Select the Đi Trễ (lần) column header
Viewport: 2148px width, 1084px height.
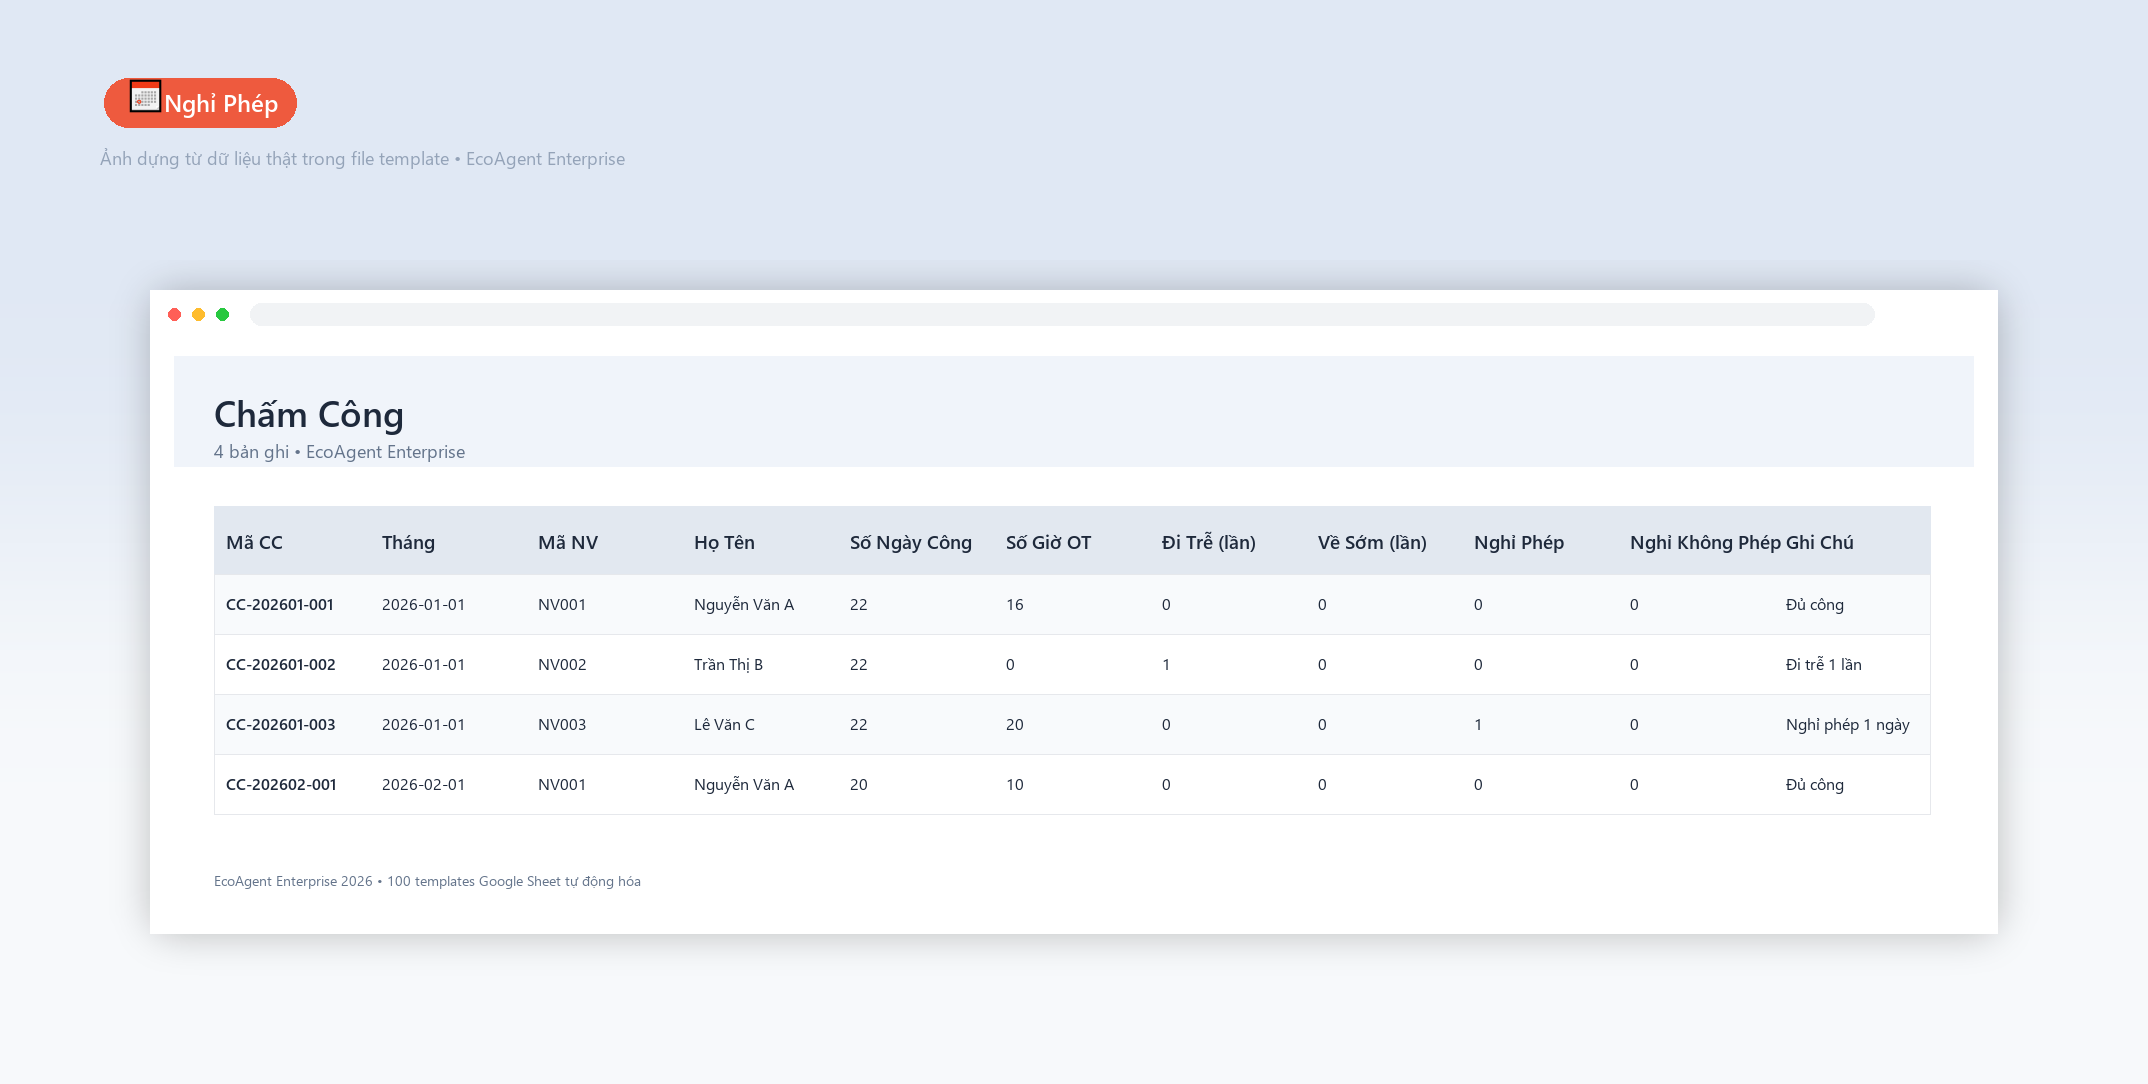pos(1208,543)
